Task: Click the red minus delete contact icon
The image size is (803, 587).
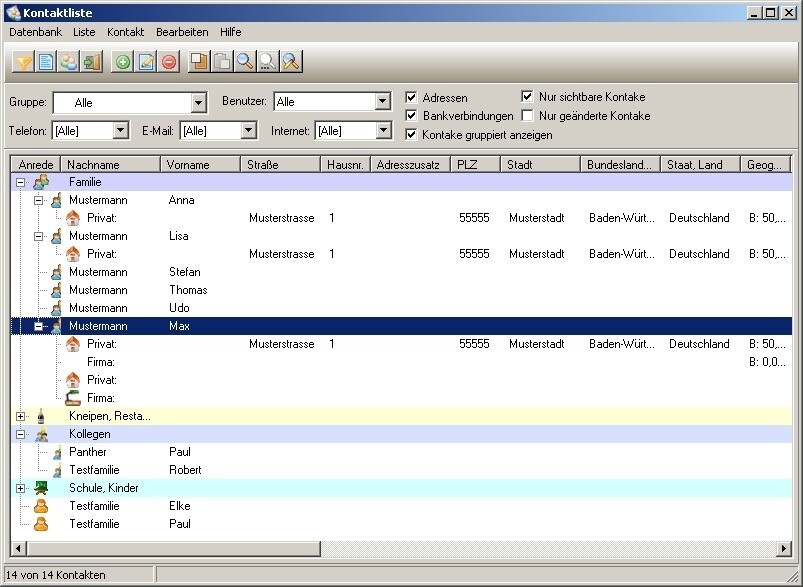Action: (x=169, y=62)
